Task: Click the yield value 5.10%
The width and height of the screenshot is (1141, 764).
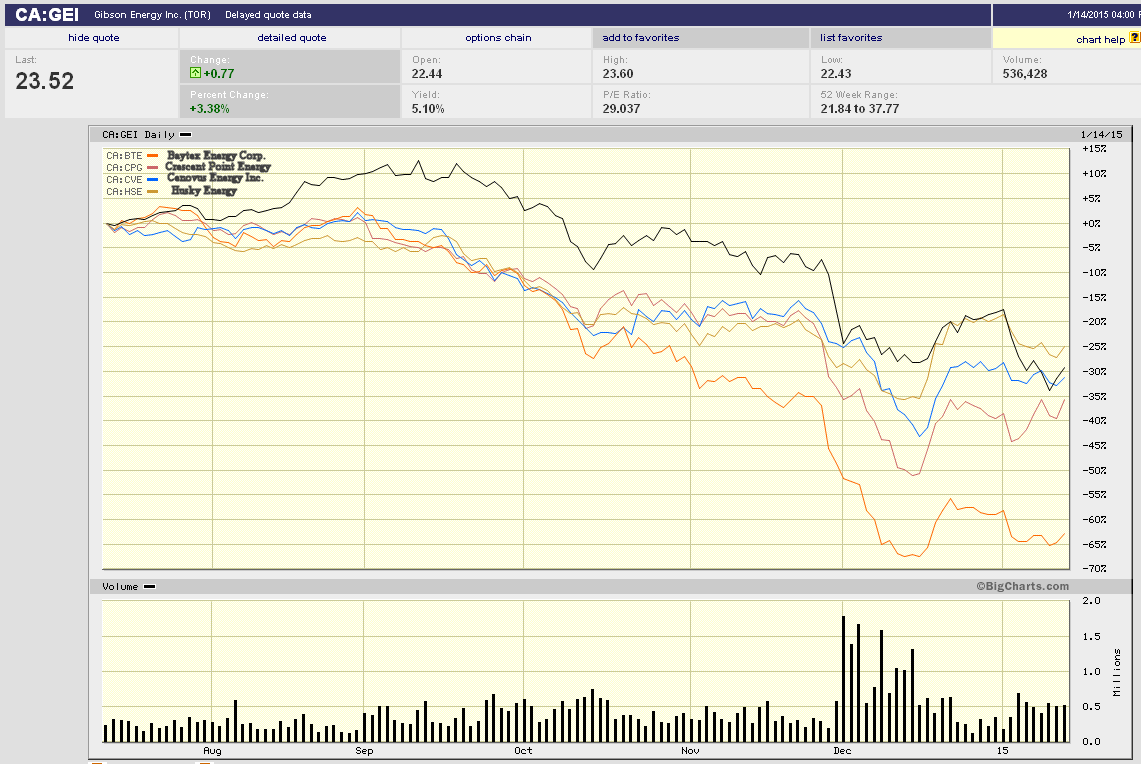Action: click(x=428, y=108)
